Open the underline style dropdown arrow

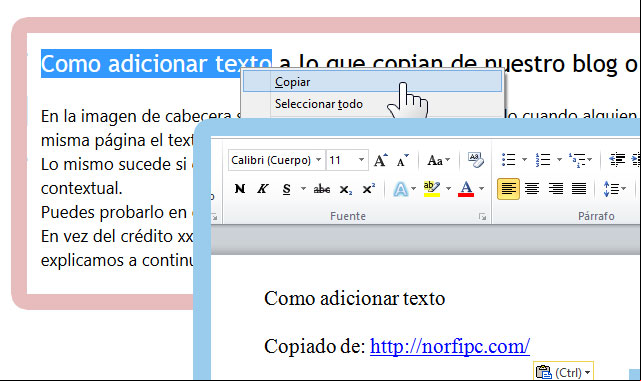pyautogui.click(x=303, y=188)
